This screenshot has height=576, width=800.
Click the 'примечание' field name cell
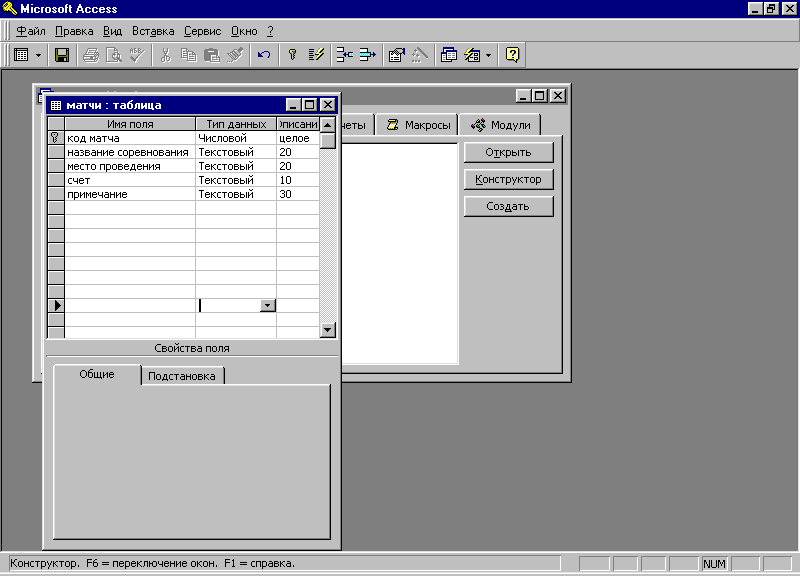tap(130, 194)
